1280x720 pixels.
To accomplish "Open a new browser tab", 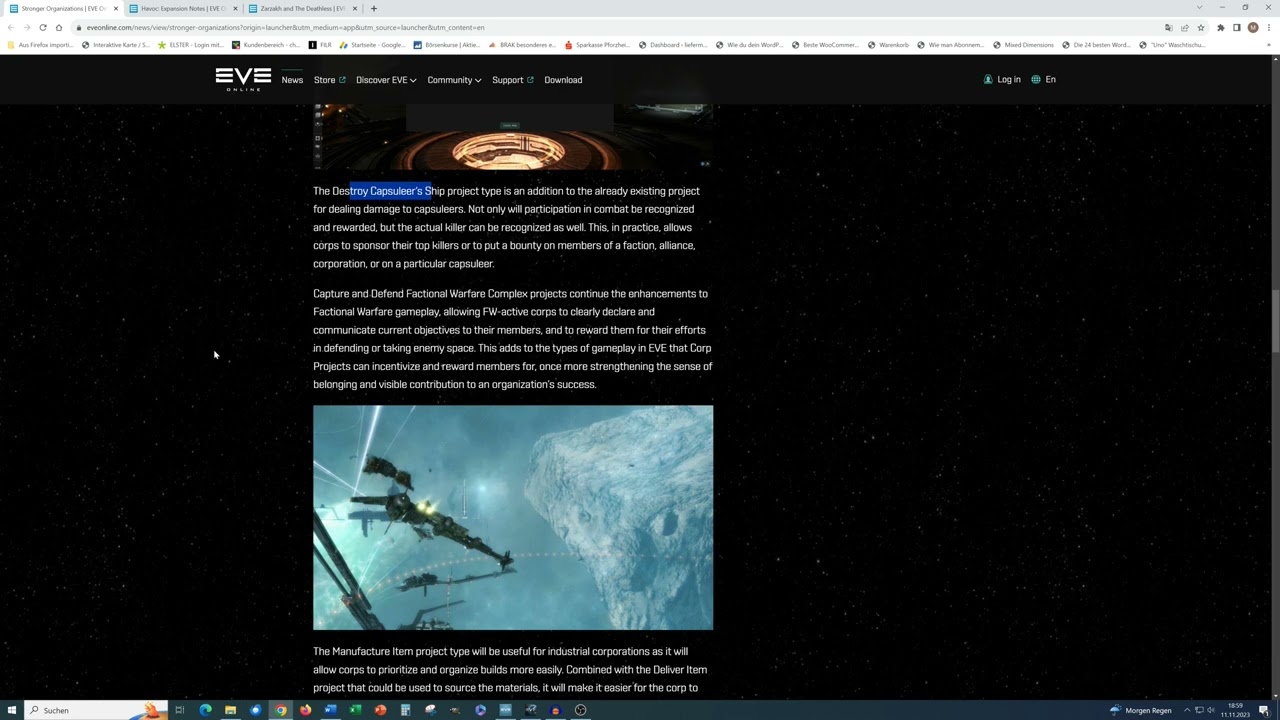I will pyautogui.click(x=374, y=8).
